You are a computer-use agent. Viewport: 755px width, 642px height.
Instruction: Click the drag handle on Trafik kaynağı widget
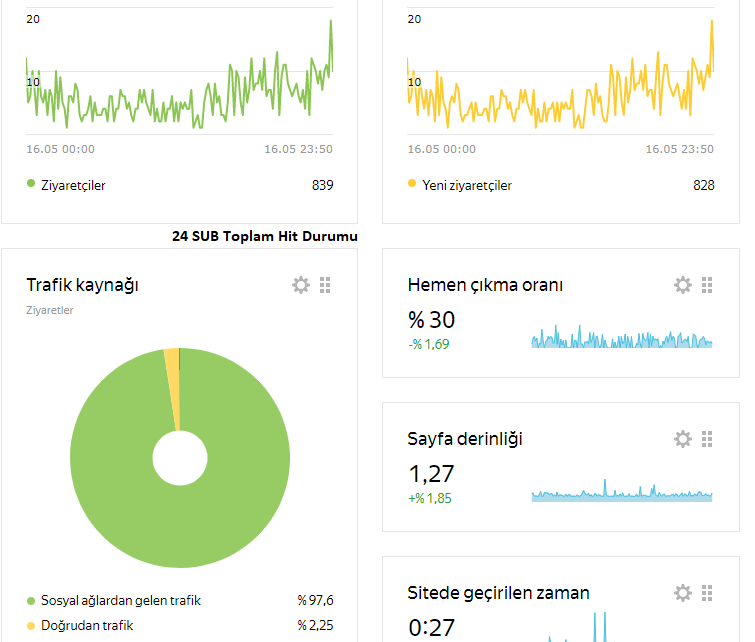click(325, 285)
